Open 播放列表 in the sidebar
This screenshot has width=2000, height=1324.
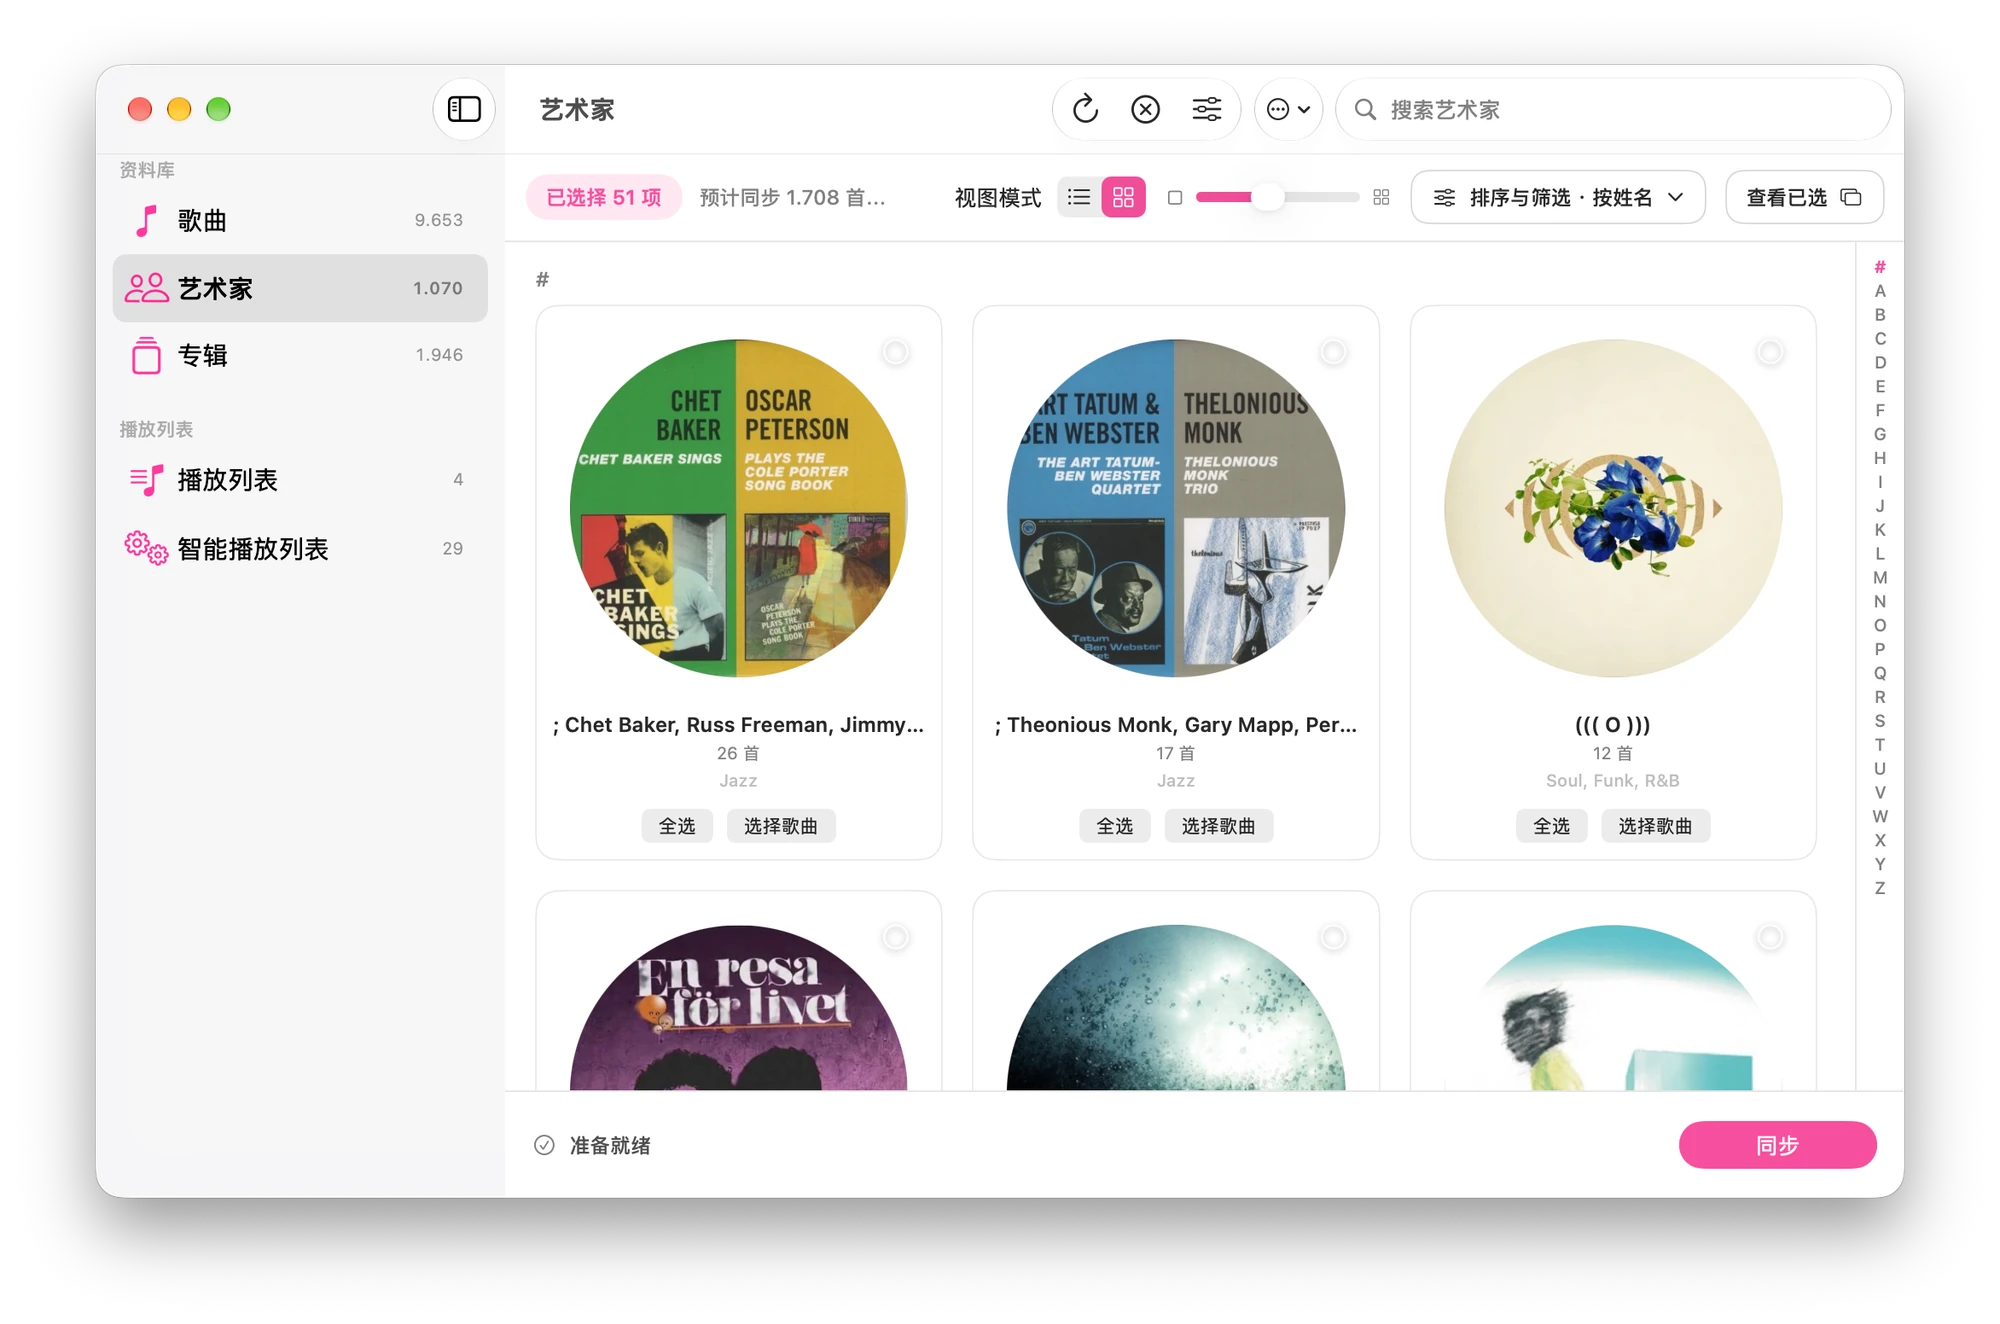[x=300, y=480]
